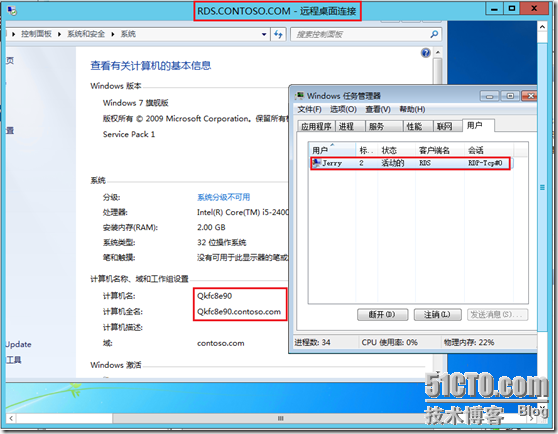Click the up arrow of remote session scrollbar
Viewport: 558px width, 434px height.
[x=542, y=27]
